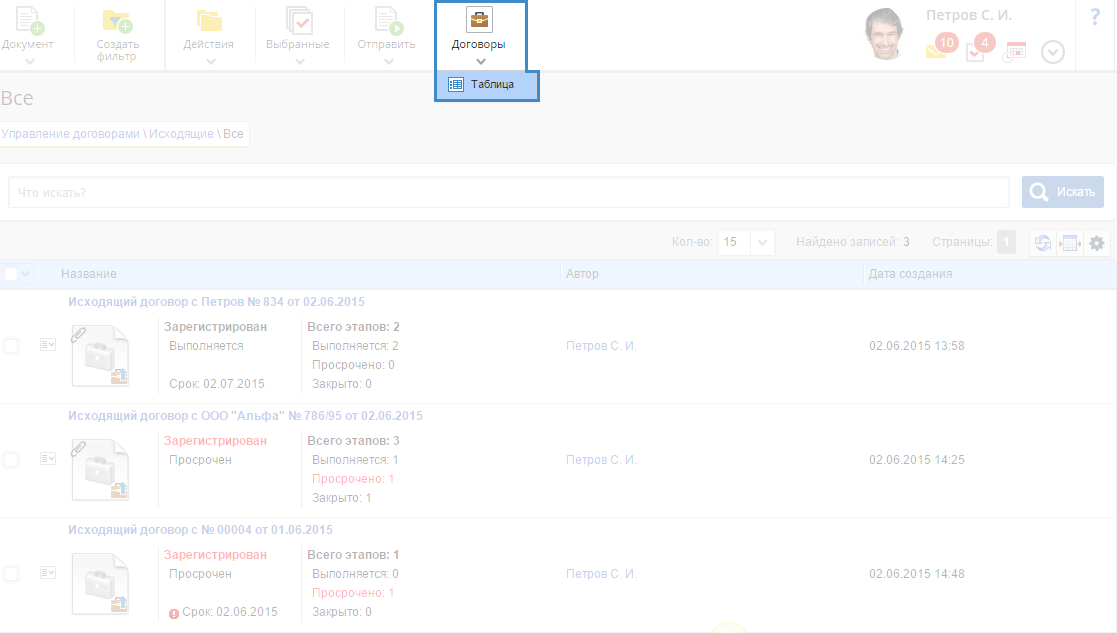Open the Документ toolbar icon
Screen dimensions: 1117x633
pos(29,21)
